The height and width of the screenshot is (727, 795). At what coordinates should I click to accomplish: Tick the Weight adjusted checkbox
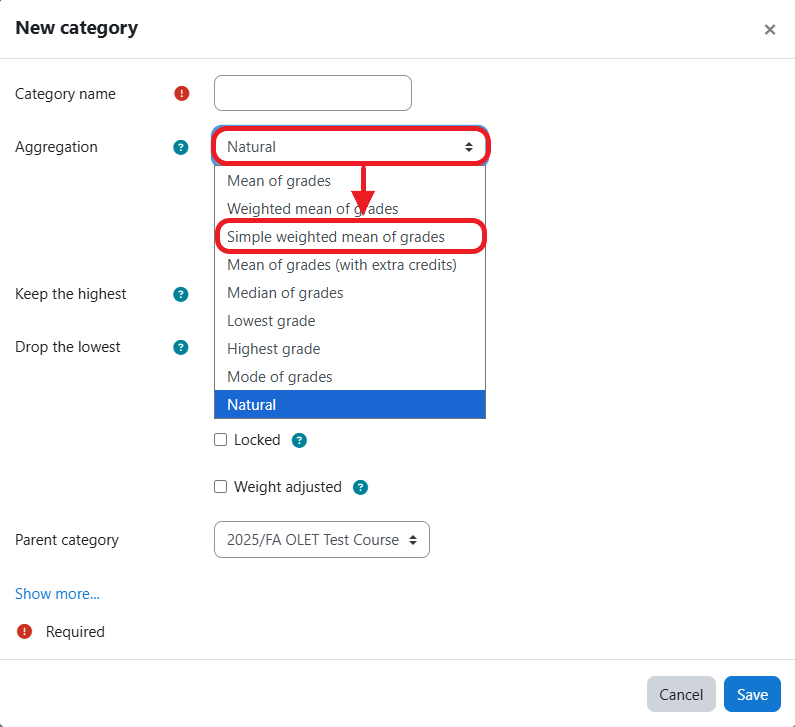221,487
